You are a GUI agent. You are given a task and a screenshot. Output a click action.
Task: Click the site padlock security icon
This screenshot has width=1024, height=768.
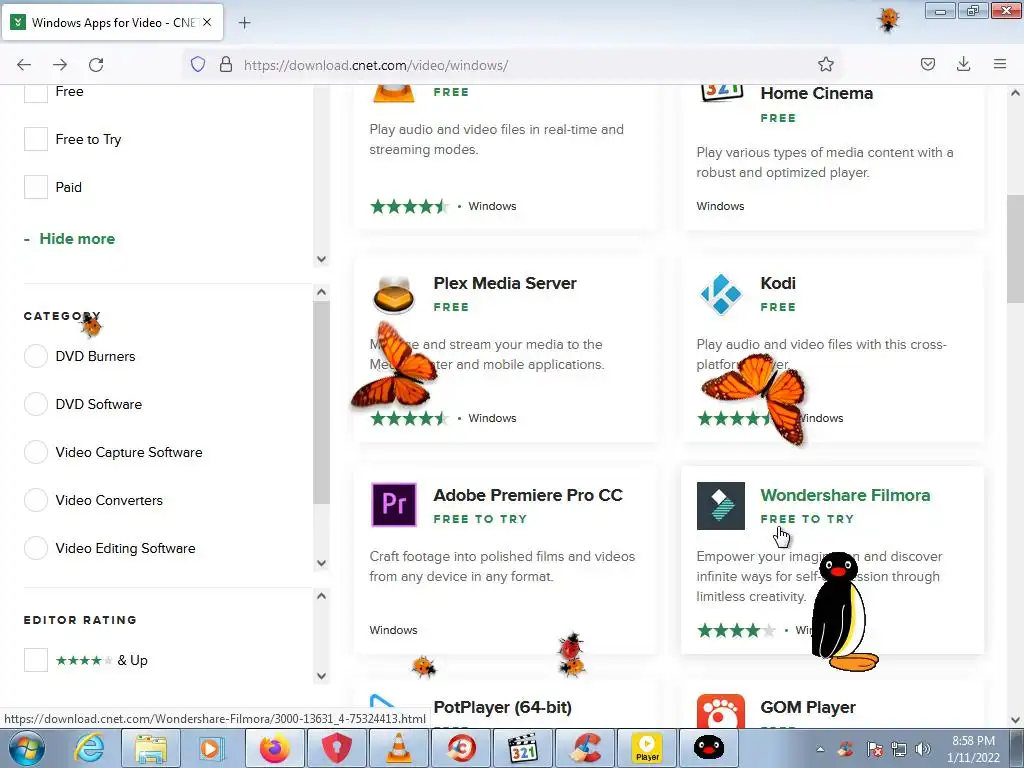pos(226,64)
